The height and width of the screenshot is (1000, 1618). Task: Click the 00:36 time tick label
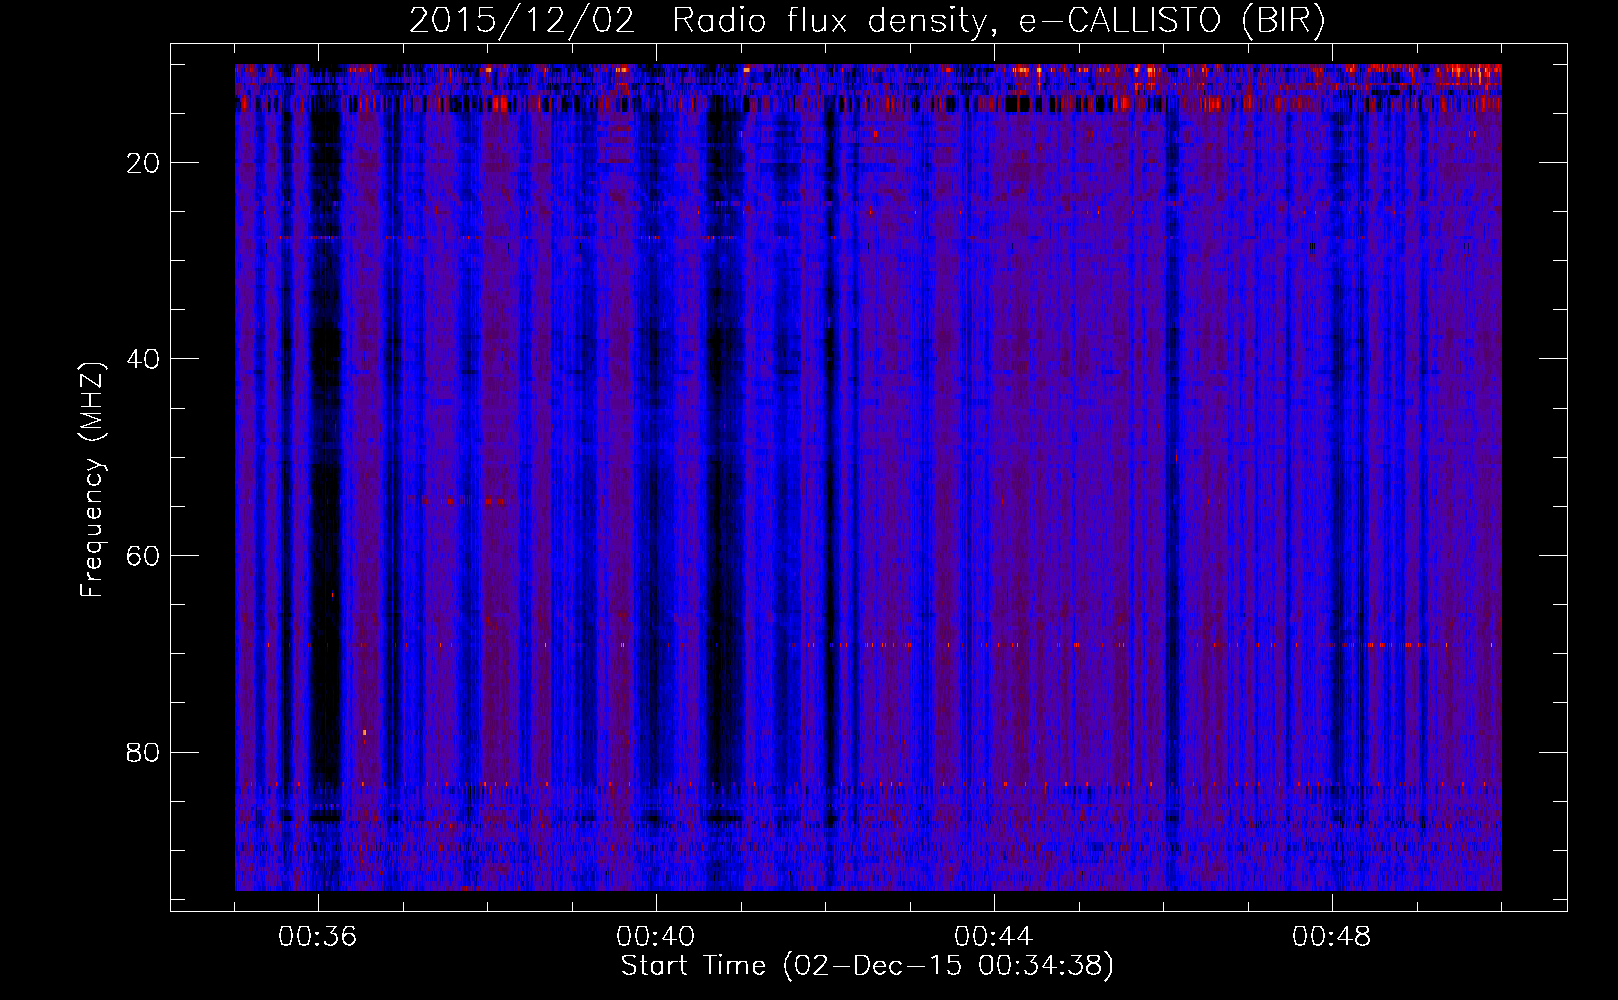tap(317, 937)
